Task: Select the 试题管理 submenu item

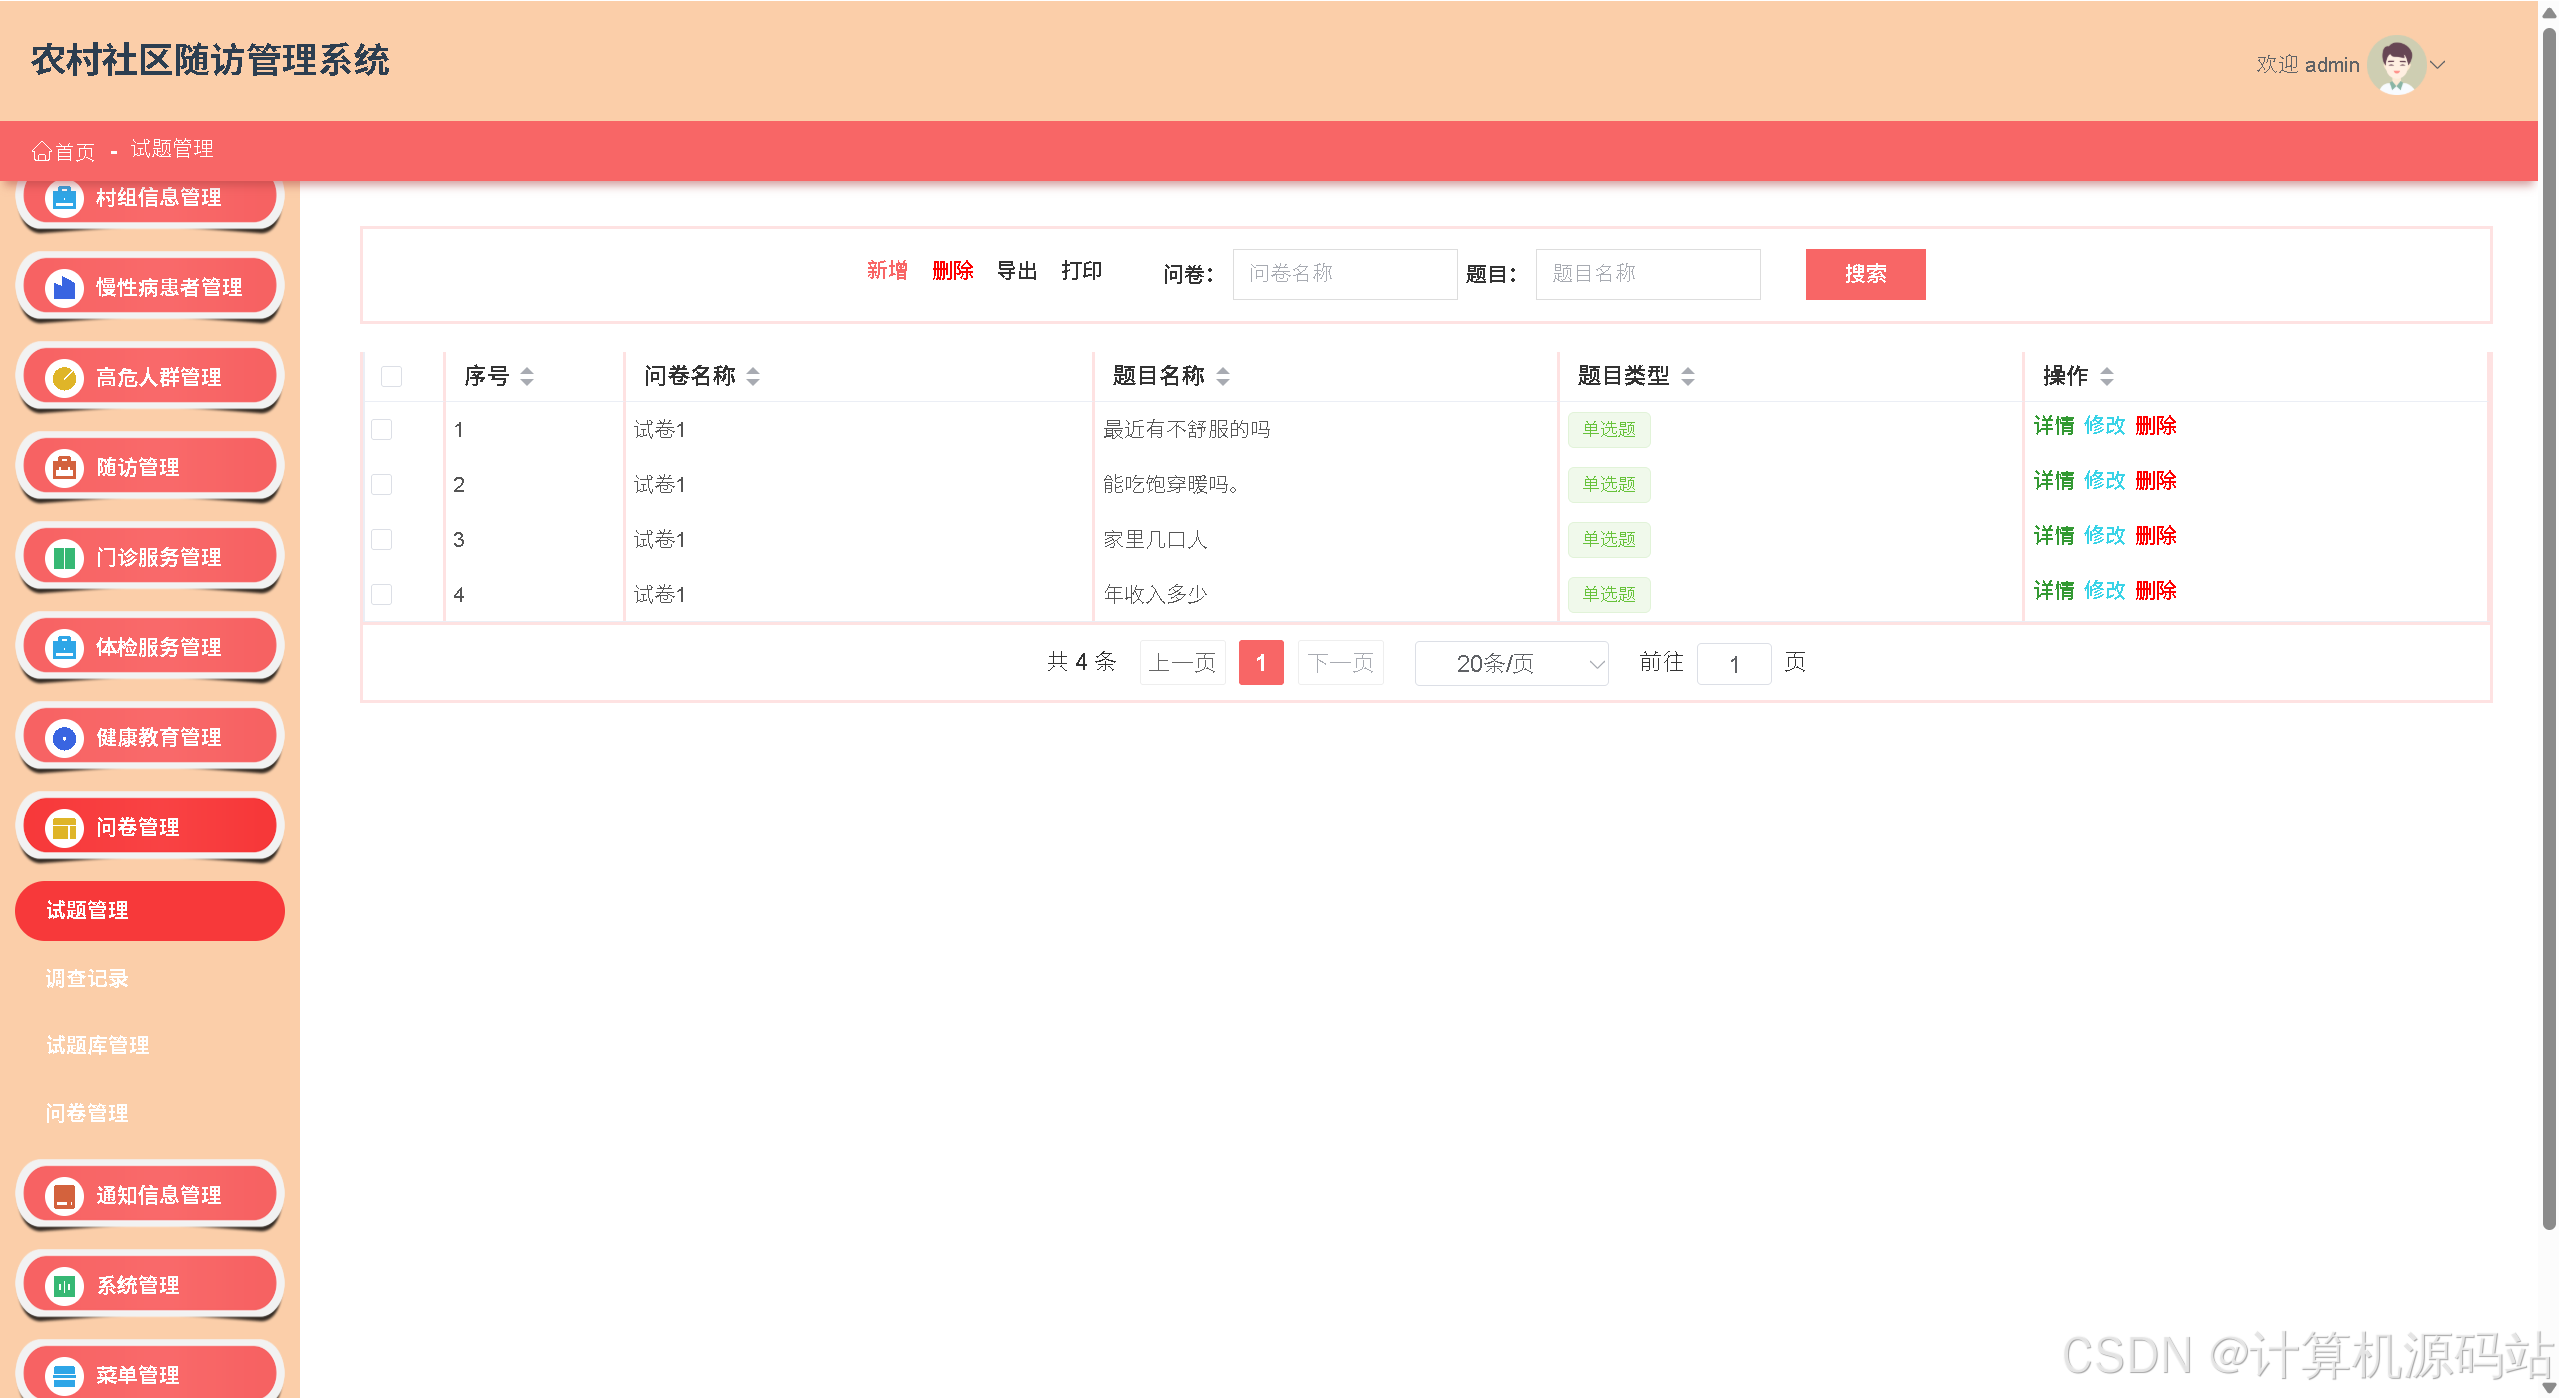Action: pos(150,911)
